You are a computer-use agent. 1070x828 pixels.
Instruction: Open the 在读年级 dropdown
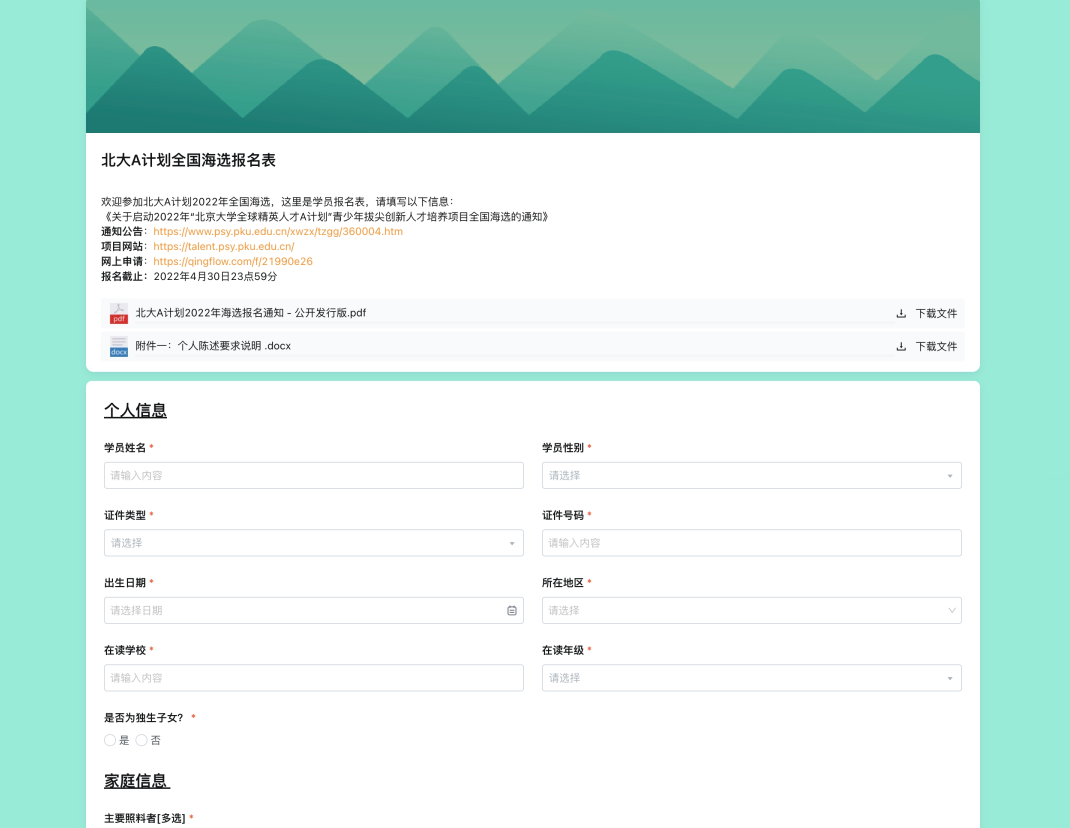(x=751, y=678)
